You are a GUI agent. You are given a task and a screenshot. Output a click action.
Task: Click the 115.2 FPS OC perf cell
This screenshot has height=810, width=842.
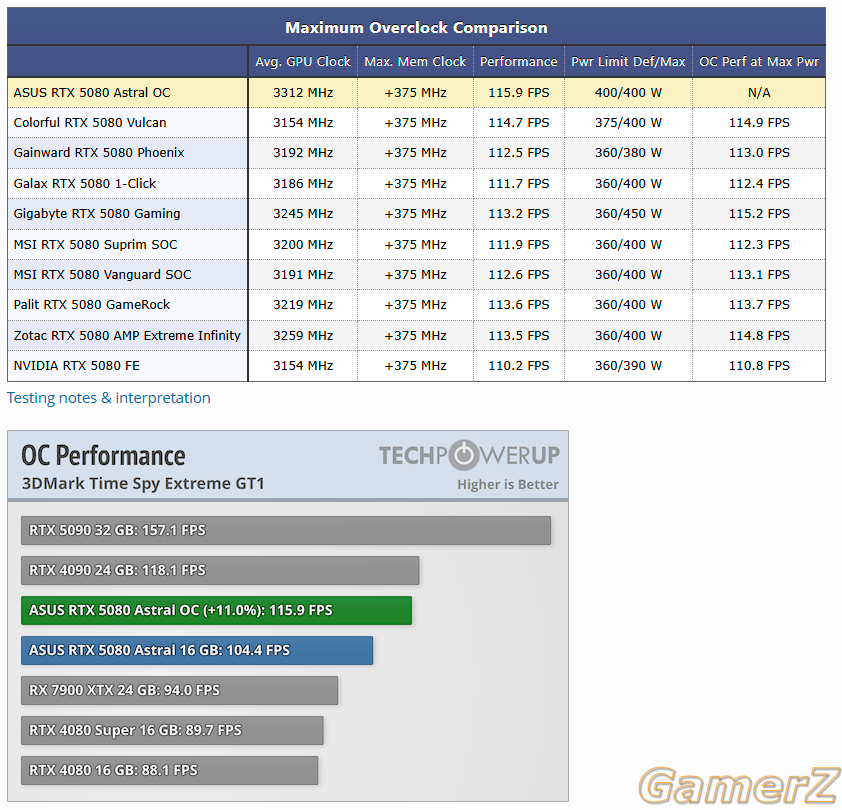point(759,214)
